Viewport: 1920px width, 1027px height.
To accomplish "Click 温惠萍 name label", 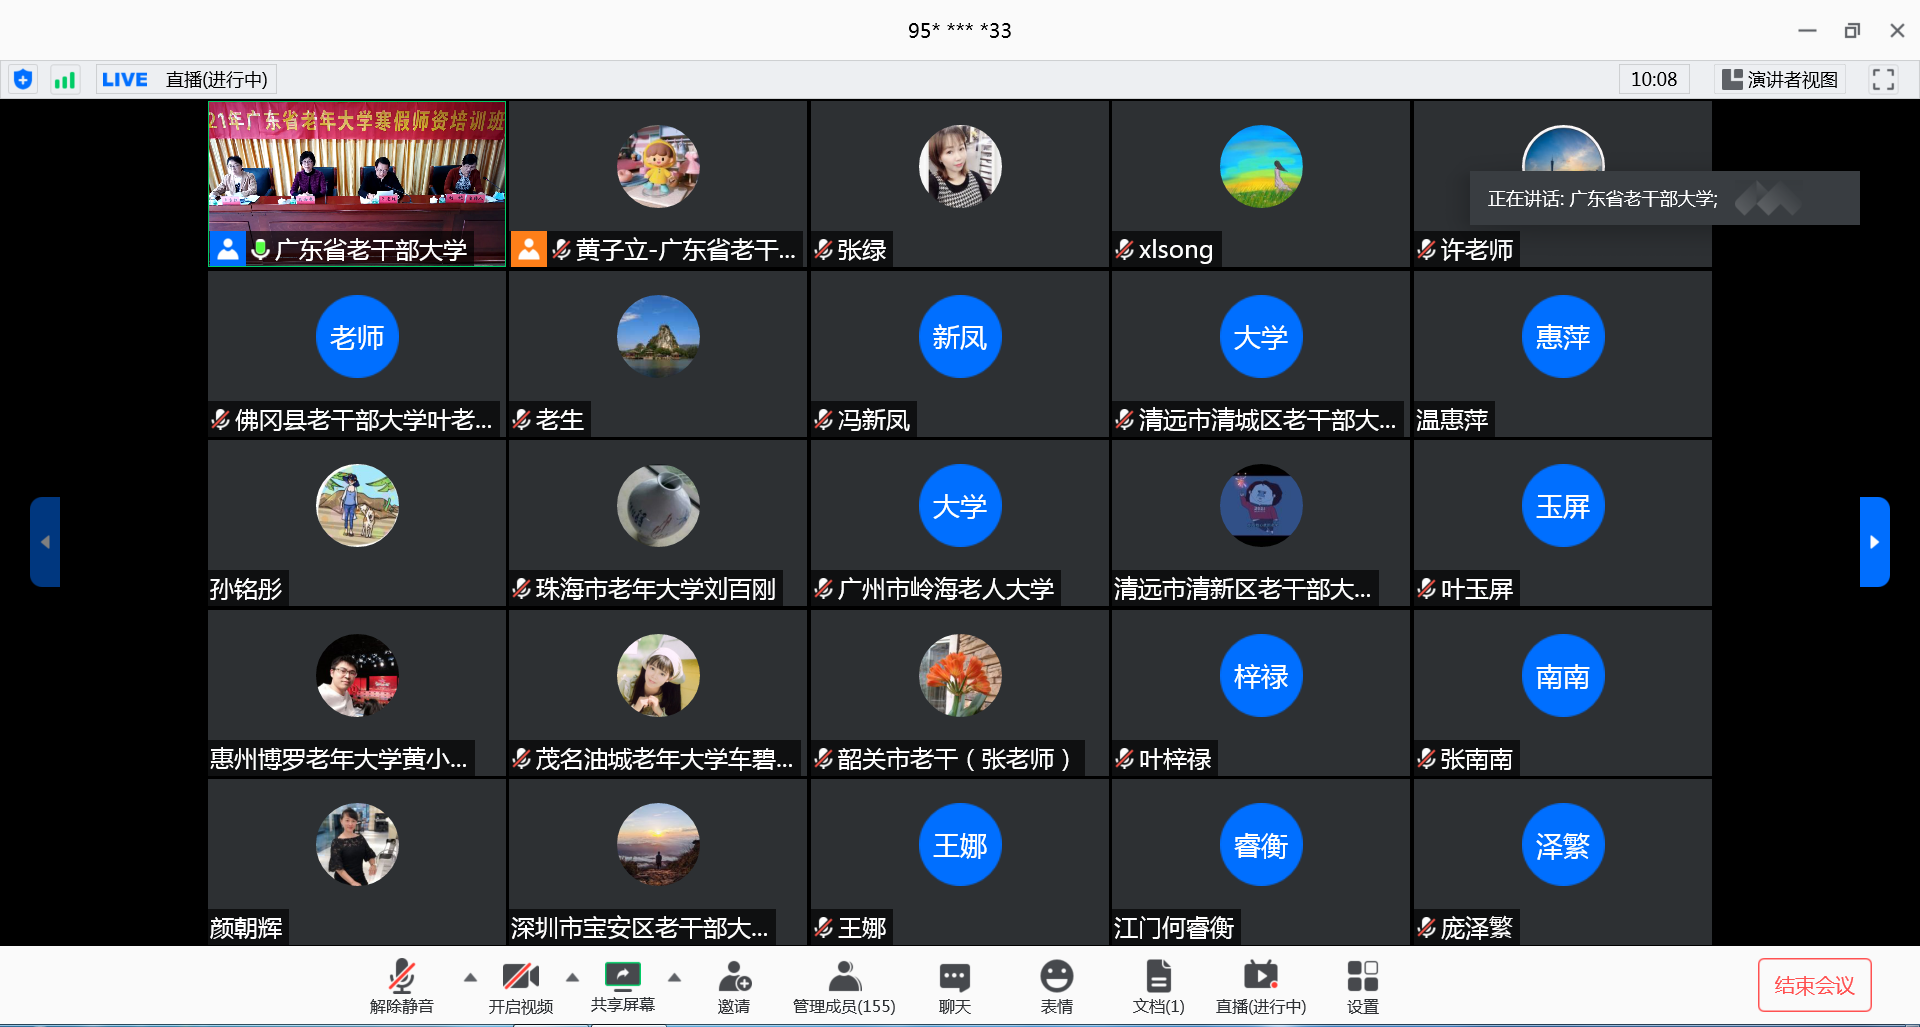I will 1452,420.
